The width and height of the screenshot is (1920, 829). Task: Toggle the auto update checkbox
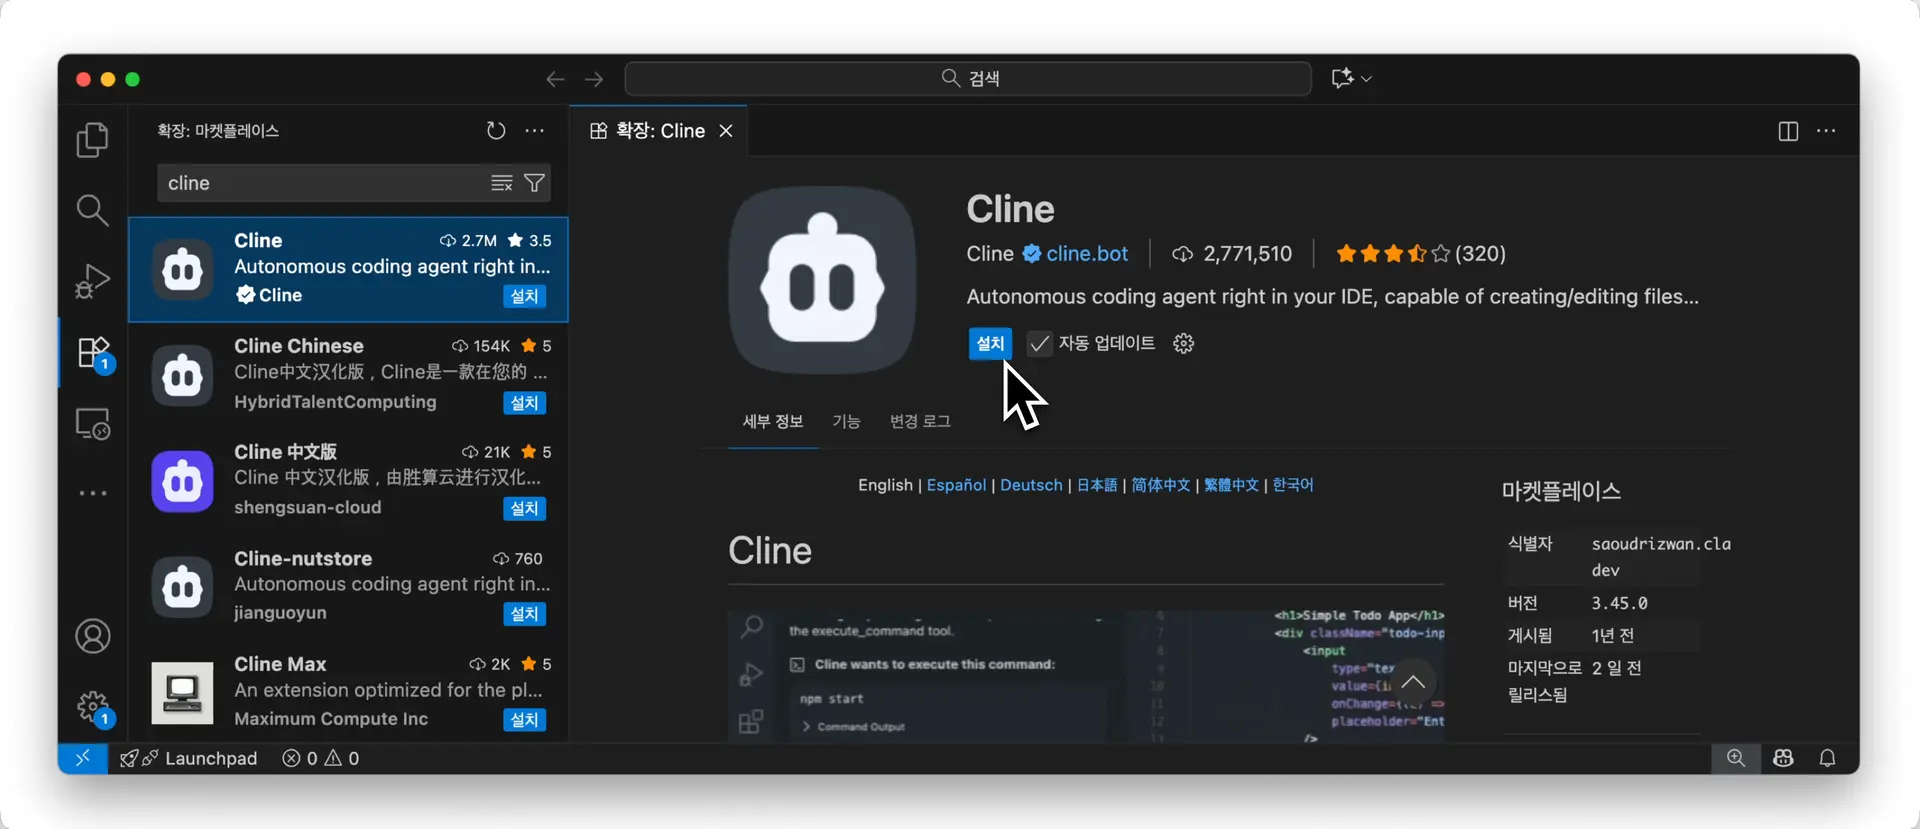(1040, 344)
